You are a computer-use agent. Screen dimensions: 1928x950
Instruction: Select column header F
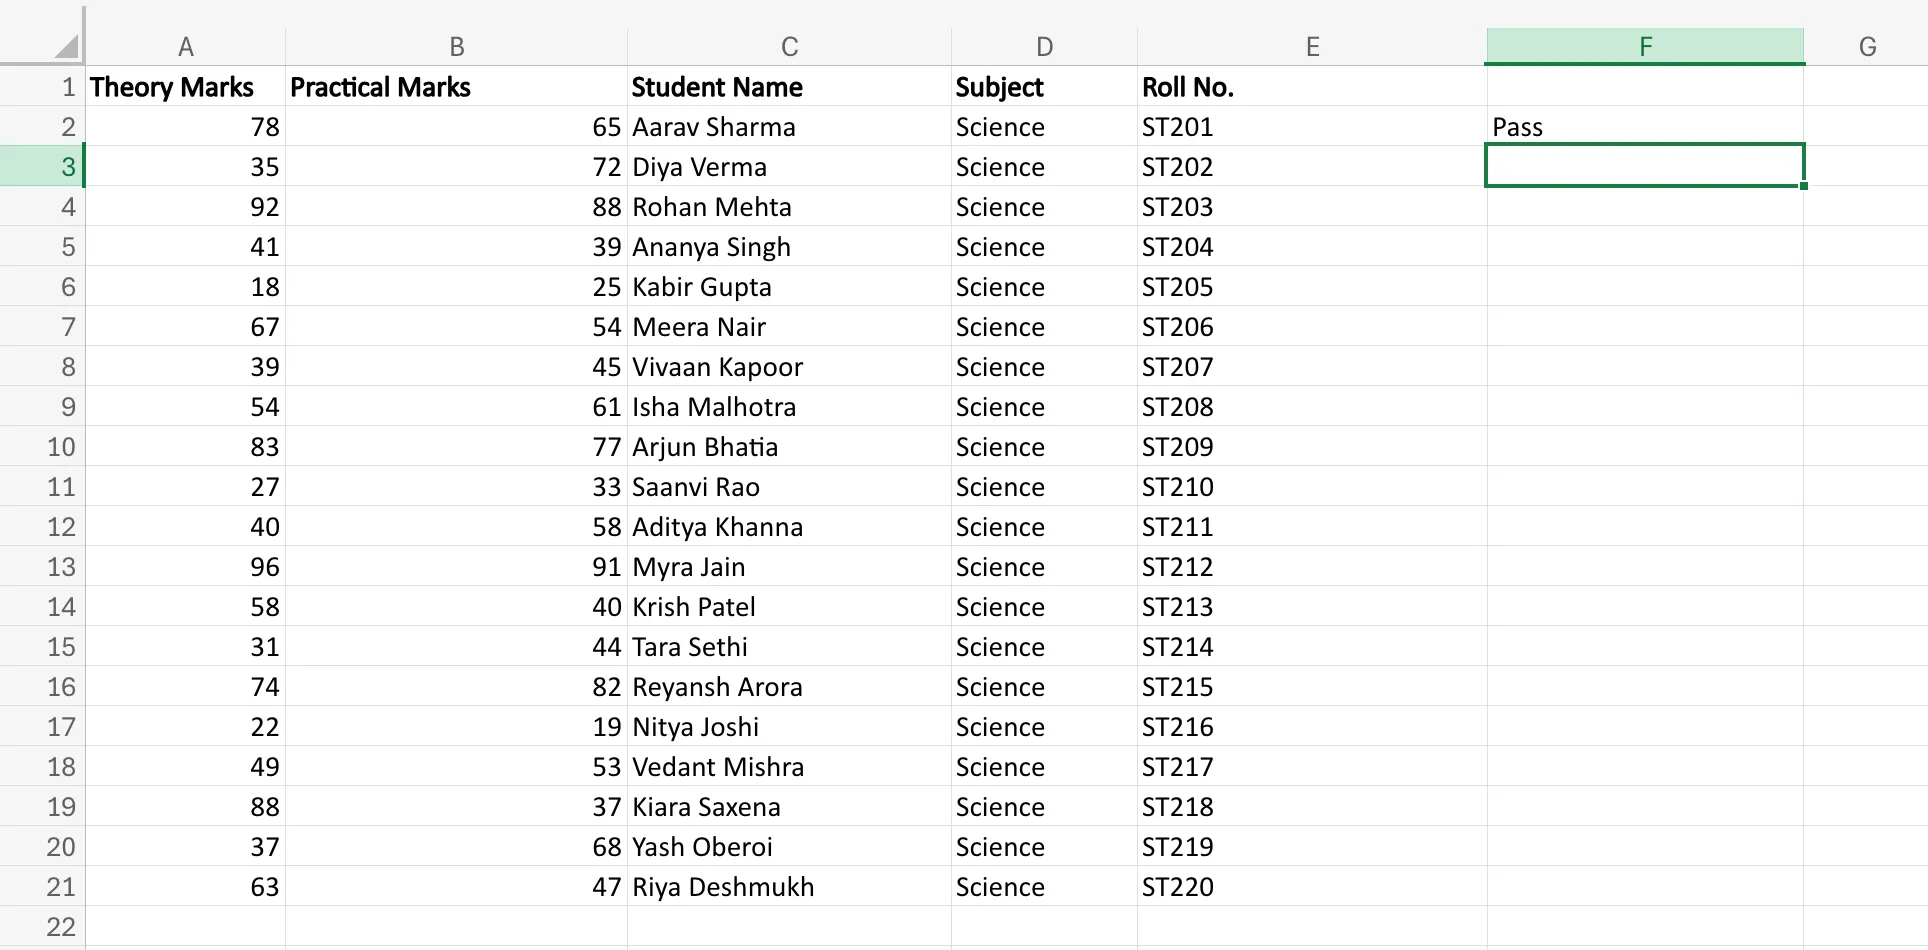point(1645,45)
